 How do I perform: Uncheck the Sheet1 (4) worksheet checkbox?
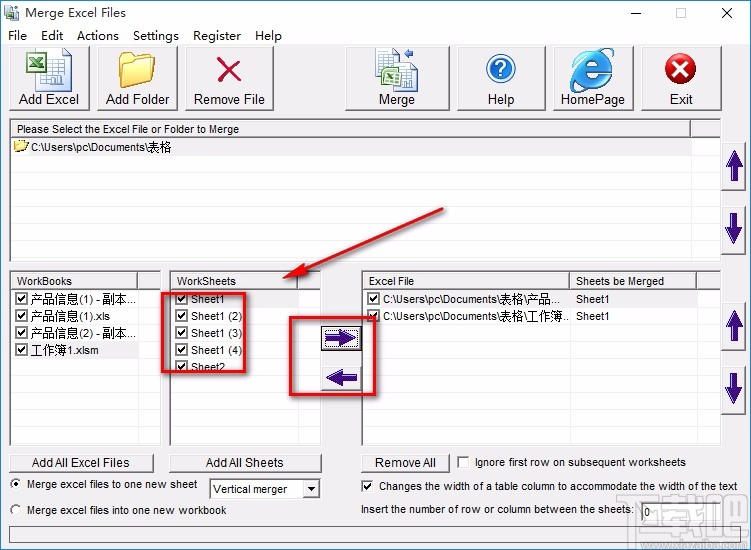182,350
